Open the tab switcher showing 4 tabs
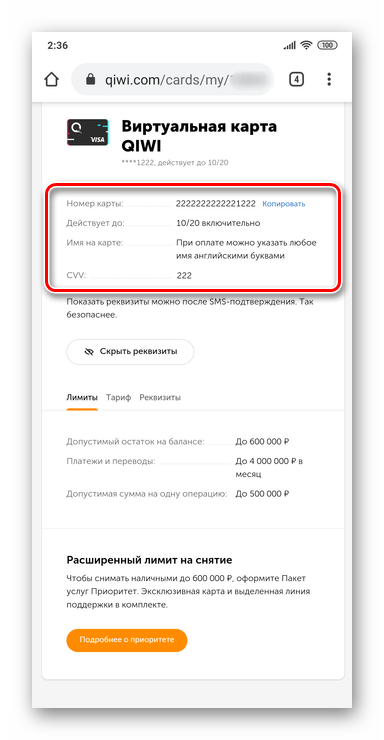This screenshot has height=740, width=384. 296,79
